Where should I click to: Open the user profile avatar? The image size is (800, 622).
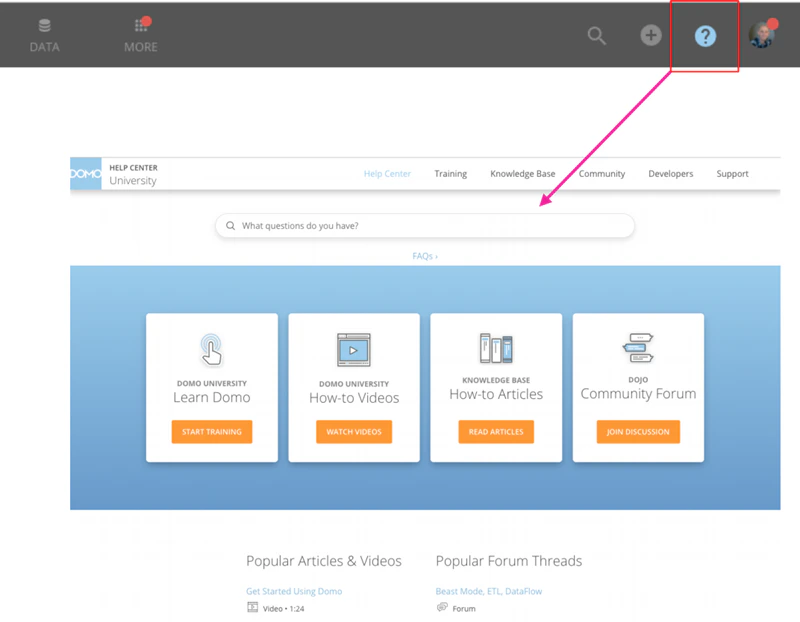pos(761,35)
